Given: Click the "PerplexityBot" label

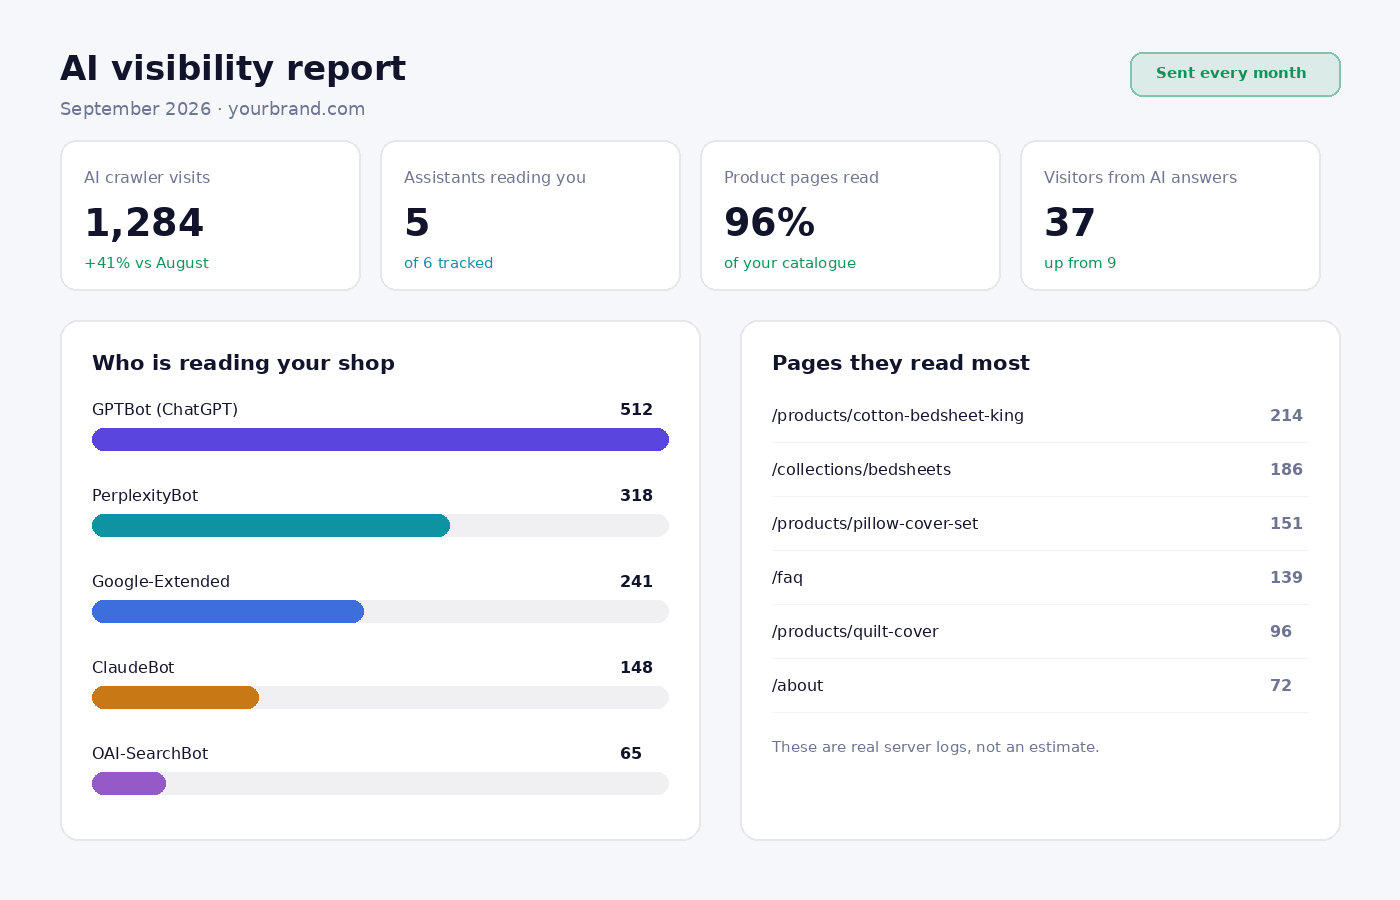Looking at the screenshot, I should (145, 496).
